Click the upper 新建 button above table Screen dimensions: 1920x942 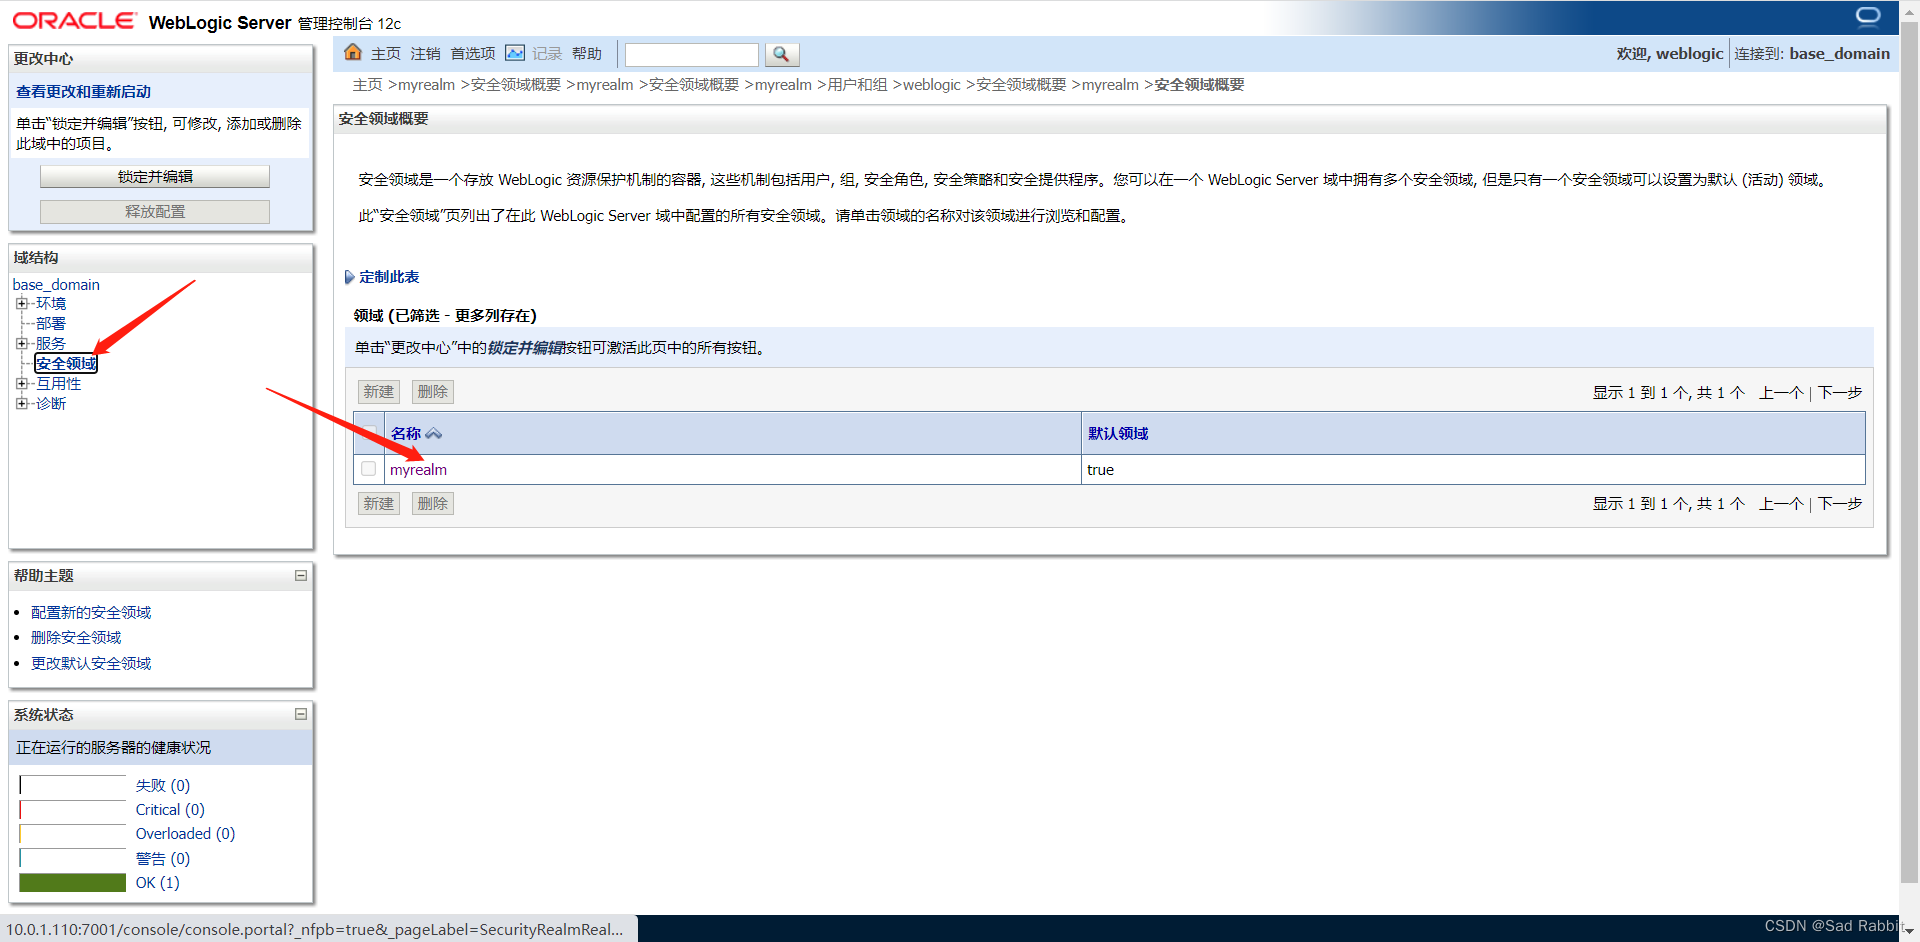point(378,392)
